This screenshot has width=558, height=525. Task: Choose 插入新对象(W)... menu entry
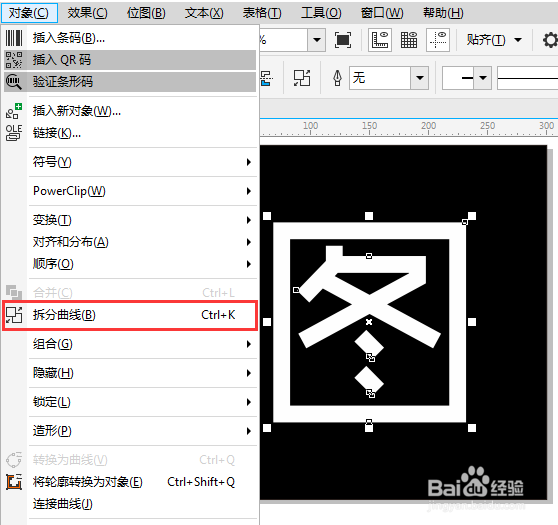(x=130, y=111)
